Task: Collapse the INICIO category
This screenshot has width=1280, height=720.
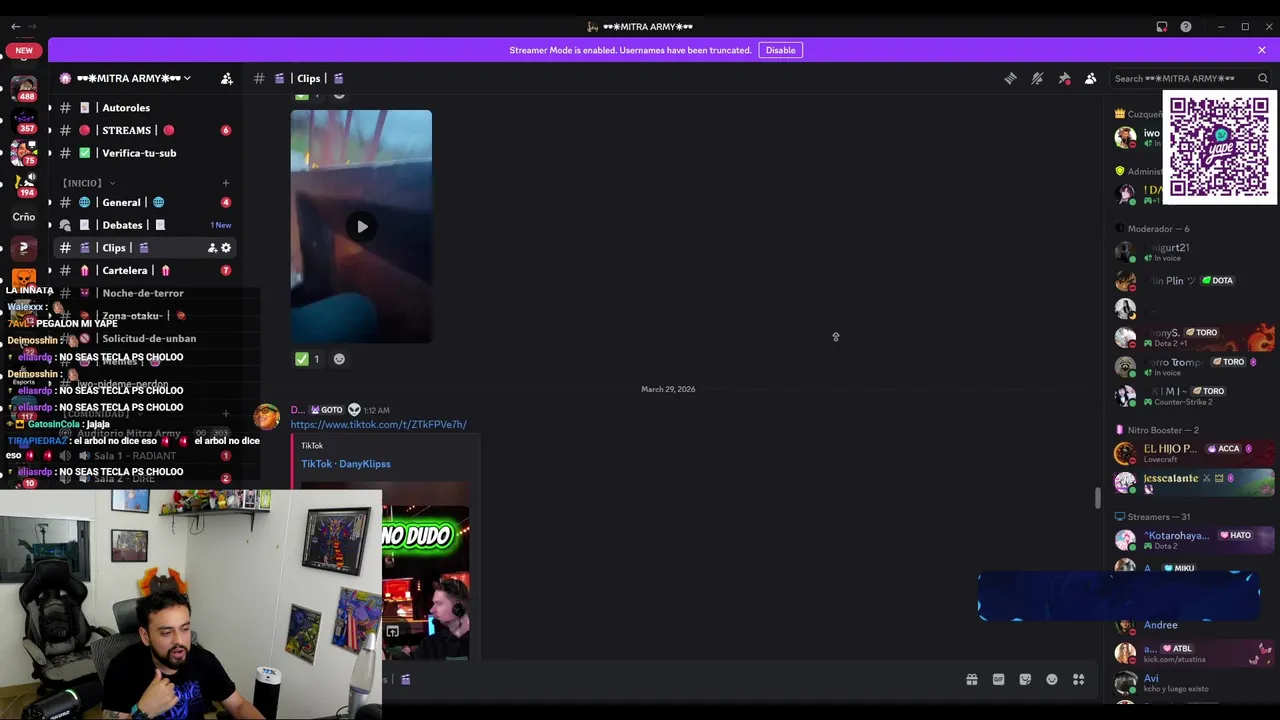Action: pyautogui.click(x=88, y=183)
